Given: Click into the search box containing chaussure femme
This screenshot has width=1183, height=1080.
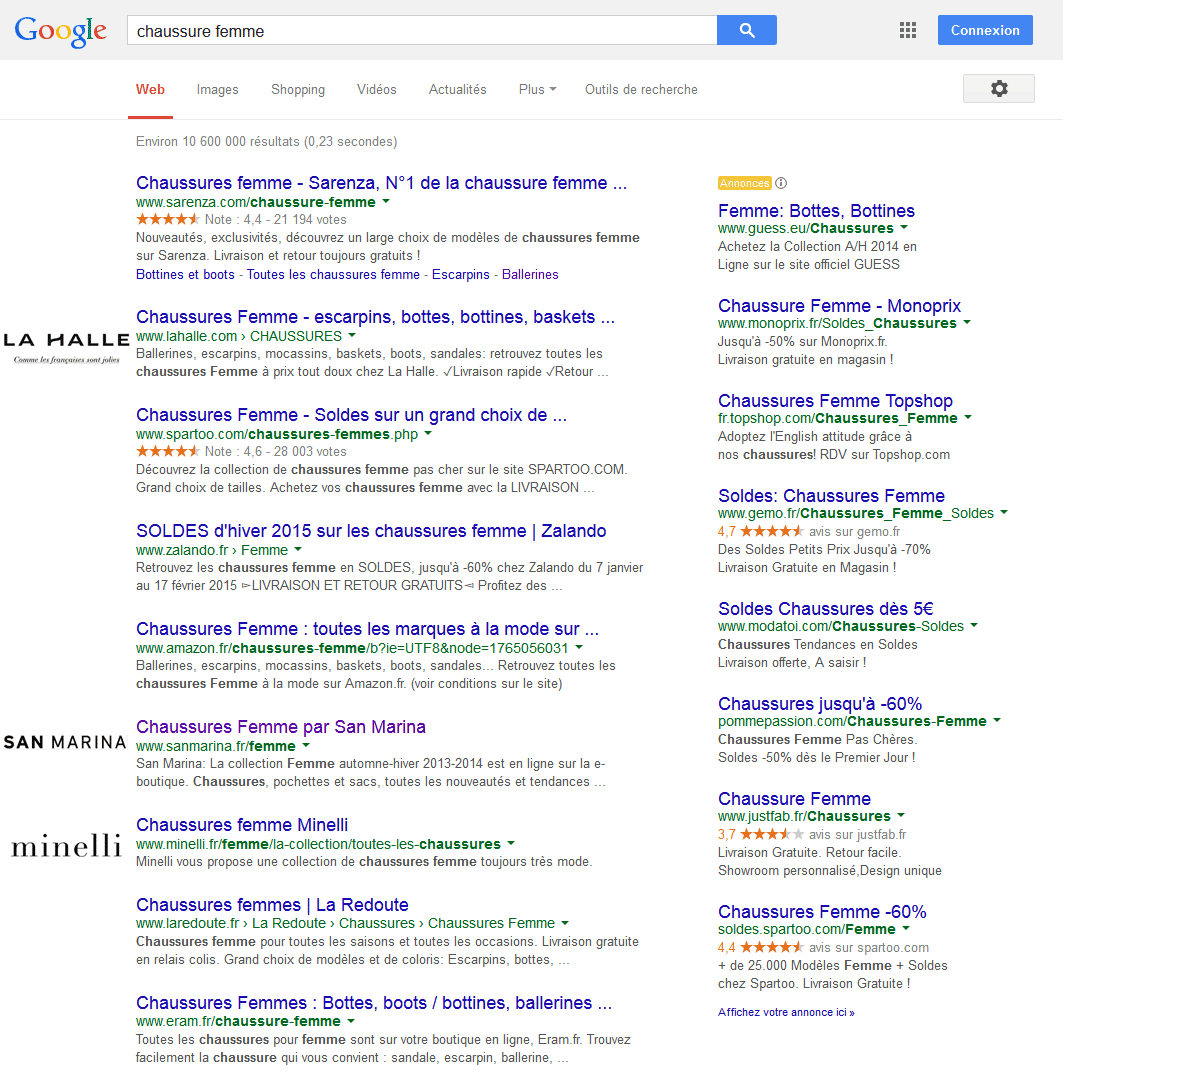Looking at the screenshot, I should click(422, 31).
